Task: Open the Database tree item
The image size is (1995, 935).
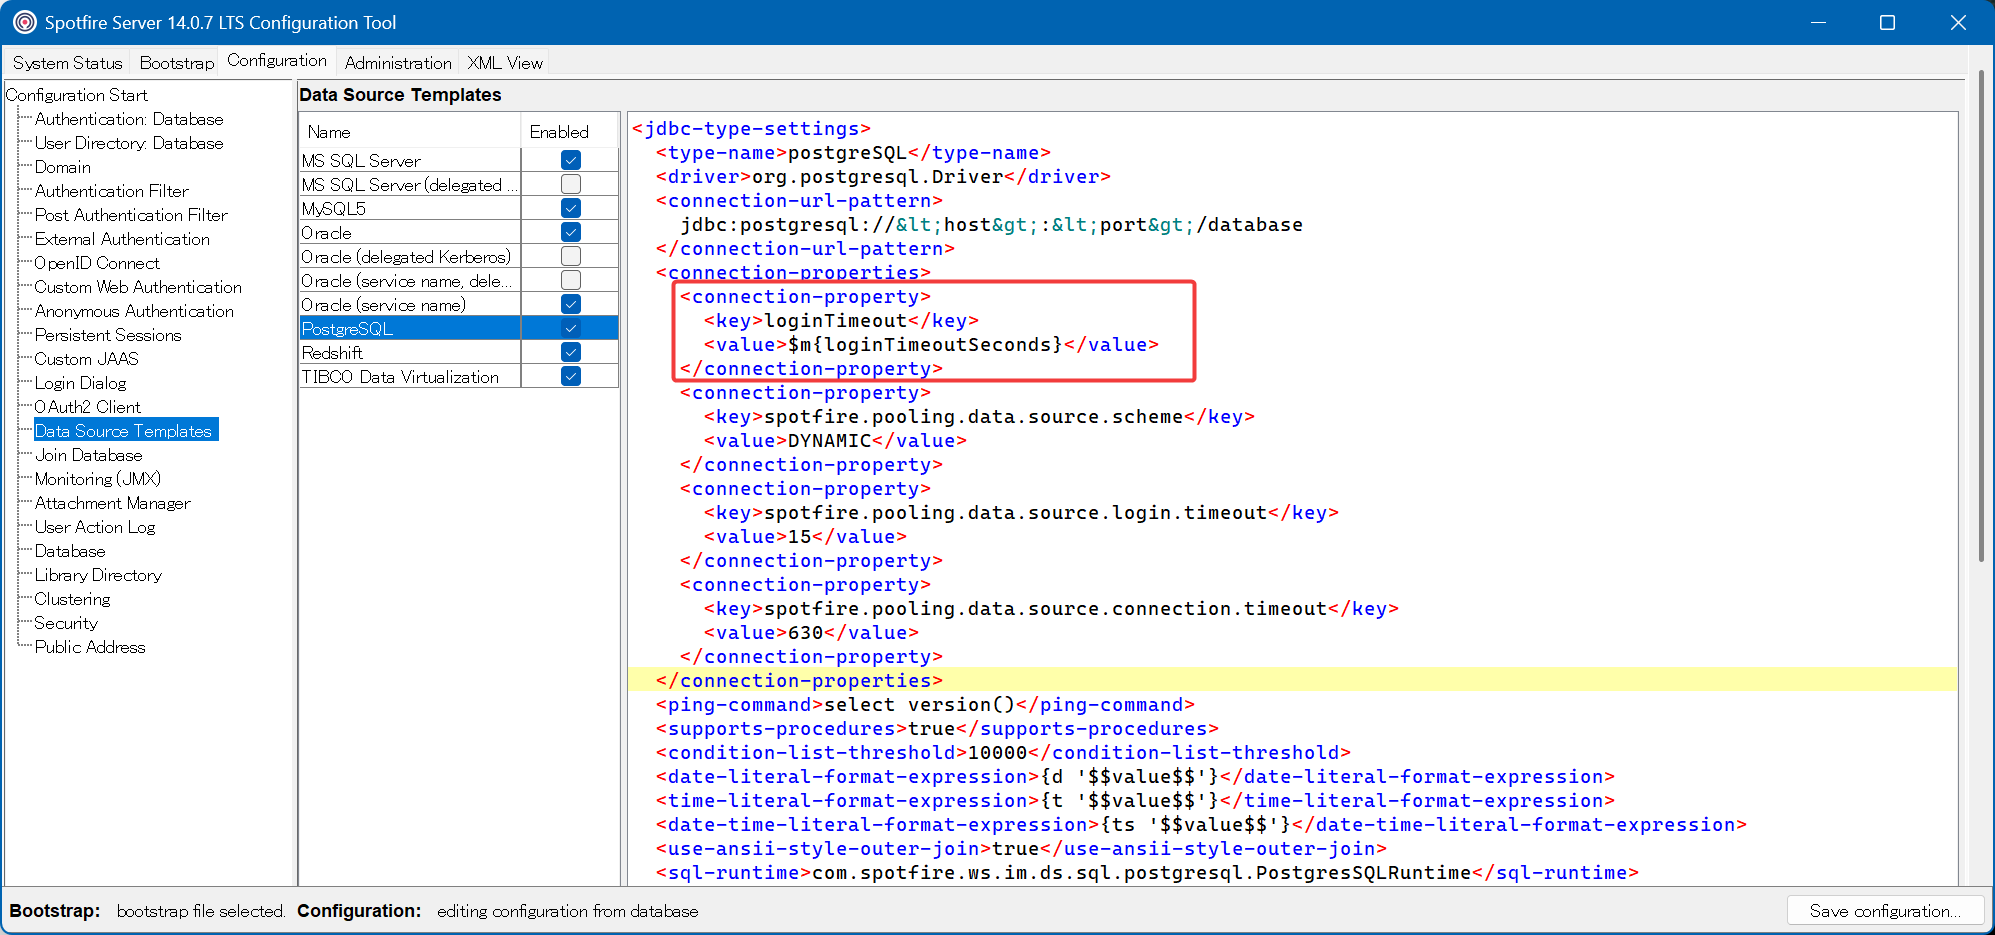Action: point(70,551)
